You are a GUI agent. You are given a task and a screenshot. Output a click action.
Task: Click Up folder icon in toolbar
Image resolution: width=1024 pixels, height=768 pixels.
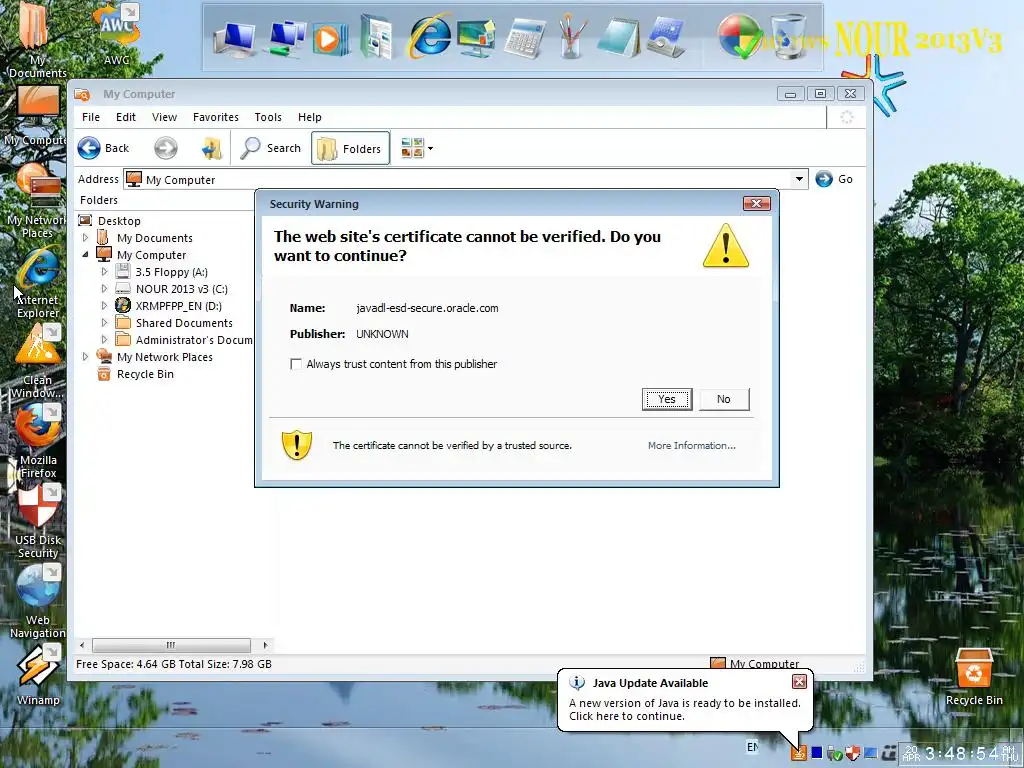point(212,148)
